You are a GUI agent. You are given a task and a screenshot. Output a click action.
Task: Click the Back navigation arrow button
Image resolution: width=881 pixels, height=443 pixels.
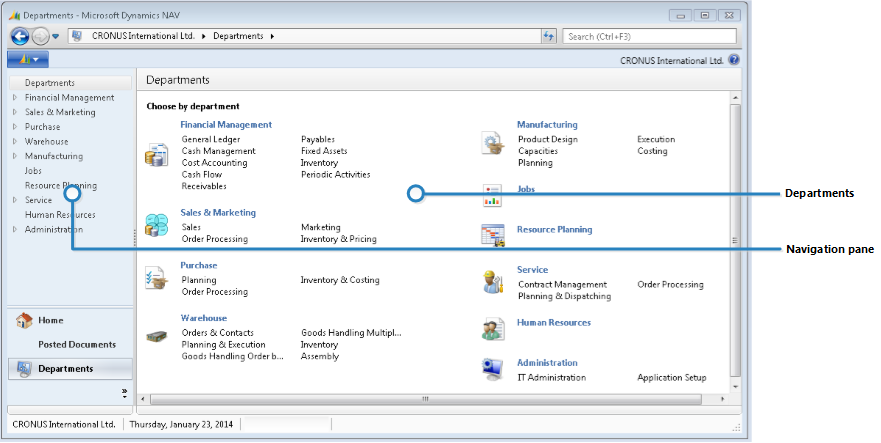pos(20,36)
